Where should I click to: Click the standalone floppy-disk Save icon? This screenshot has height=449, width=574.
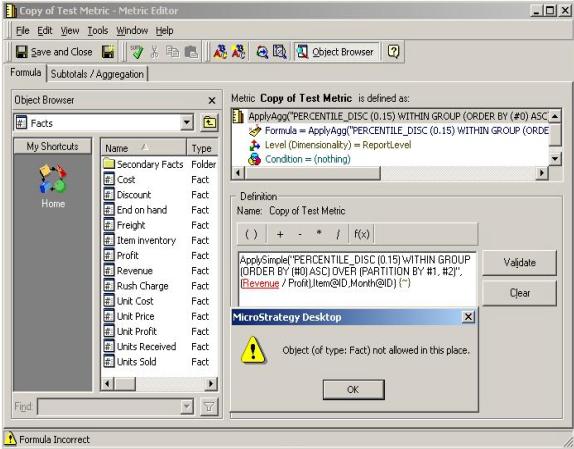(108, 52)
